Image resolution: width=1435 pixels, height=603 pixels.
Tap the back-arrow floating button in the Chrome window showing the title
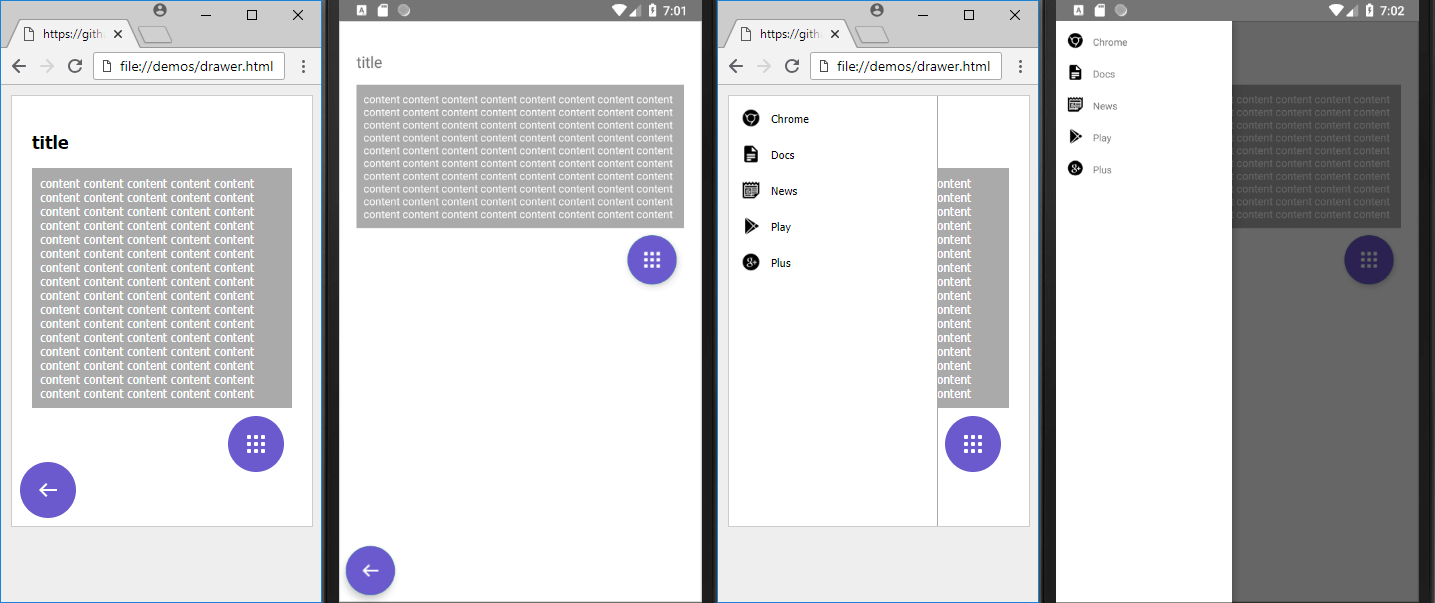click(48, 490)
